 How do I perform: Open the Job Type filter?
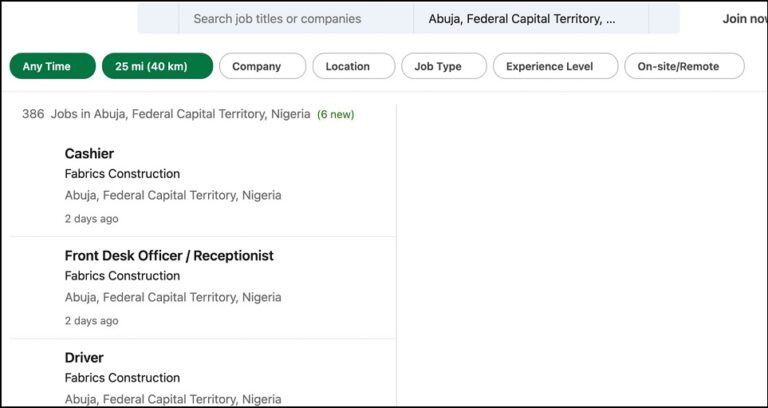click(438, 66)
